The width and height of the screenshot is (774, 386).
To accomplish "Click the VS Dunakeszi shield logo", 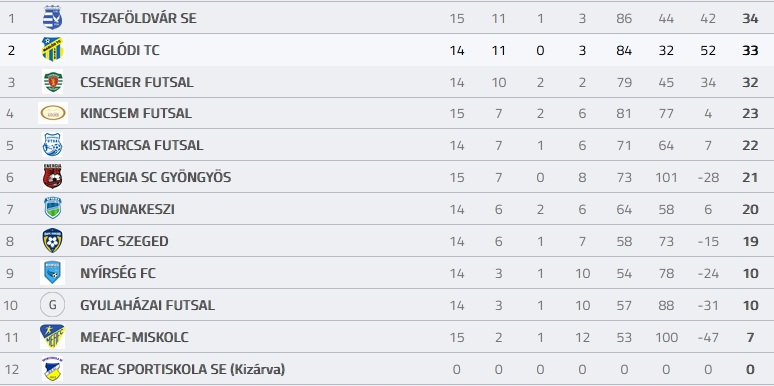I will (52, 209).
